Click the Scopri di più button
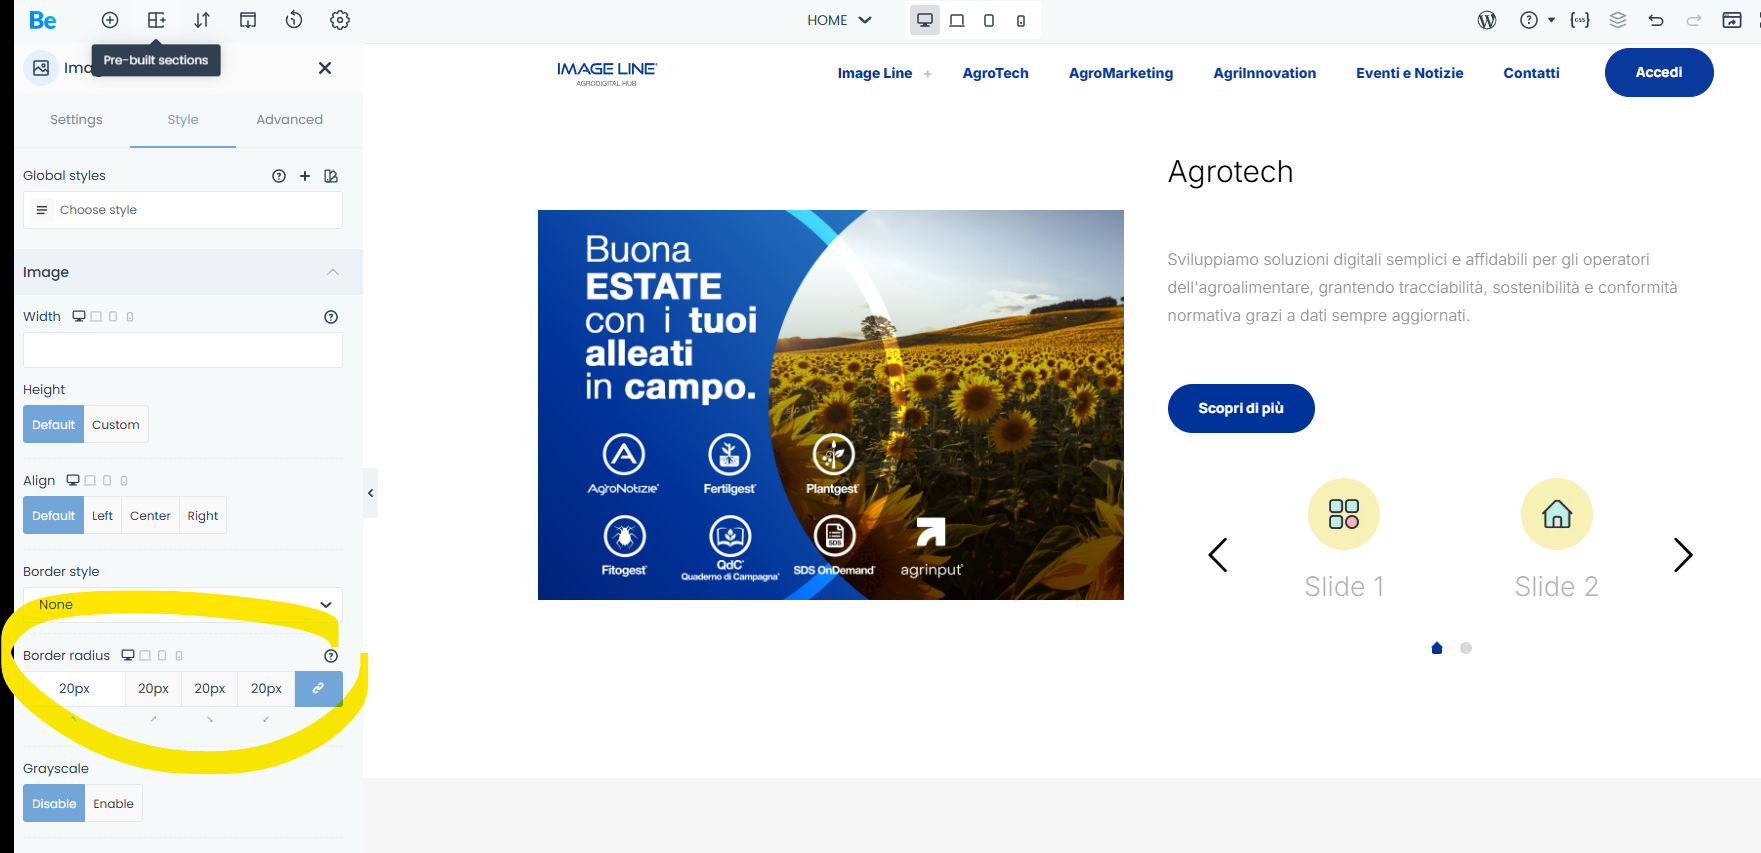Screen dimensions: 1761x853 tap(1240, 408)
